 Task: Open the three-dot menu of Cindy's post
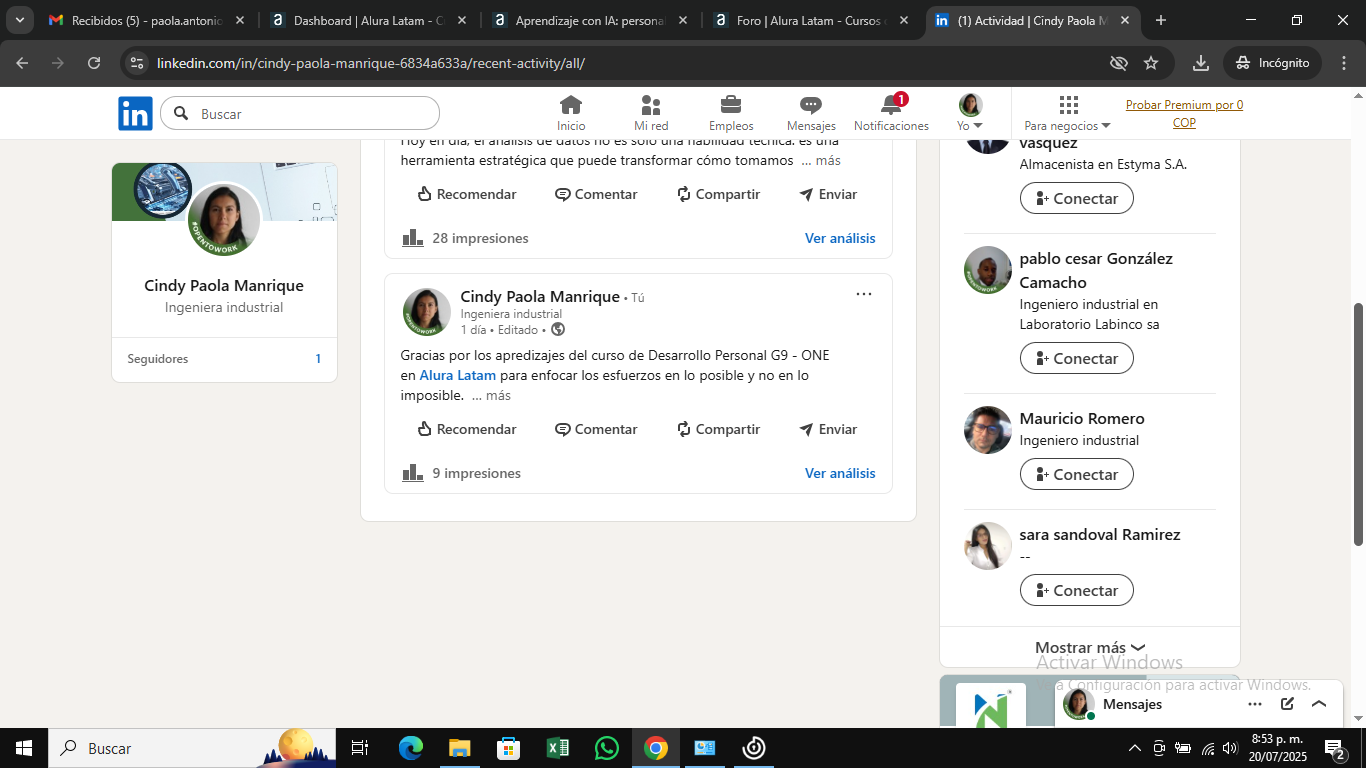[x=864, y=294]
